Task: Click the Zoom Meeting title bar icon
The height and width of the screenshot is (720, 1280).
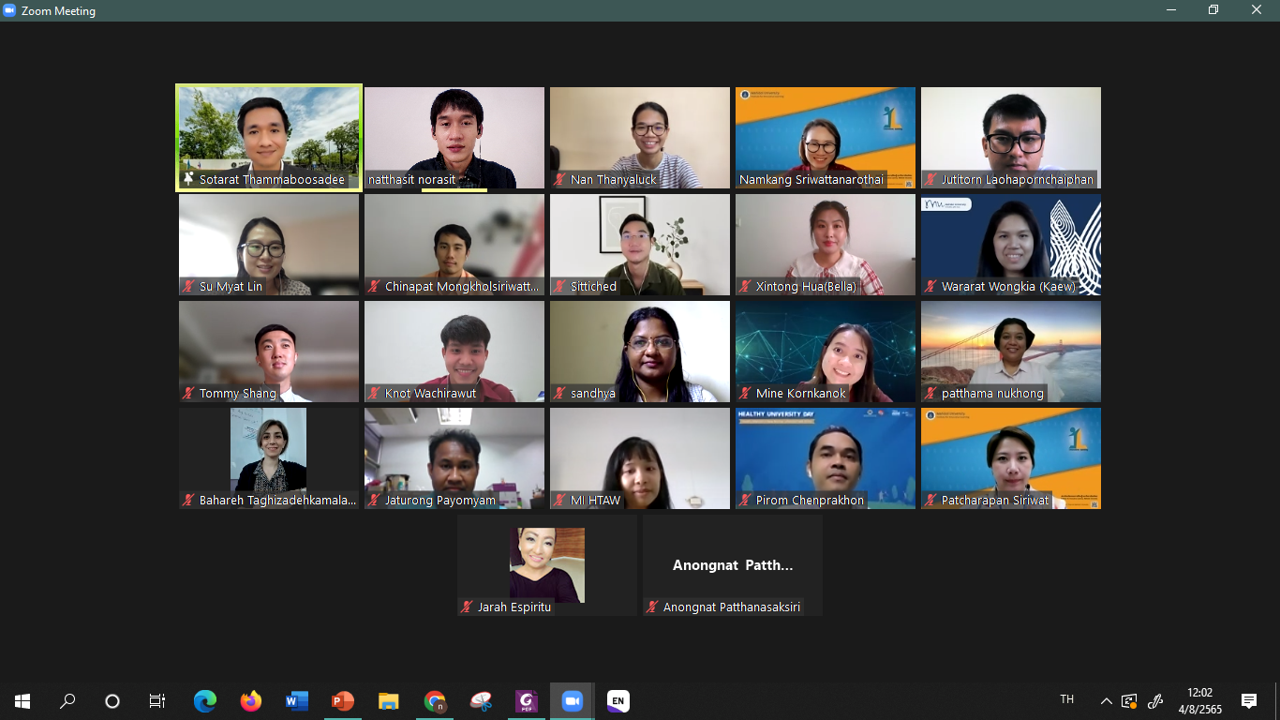Action: click(11, 11)
